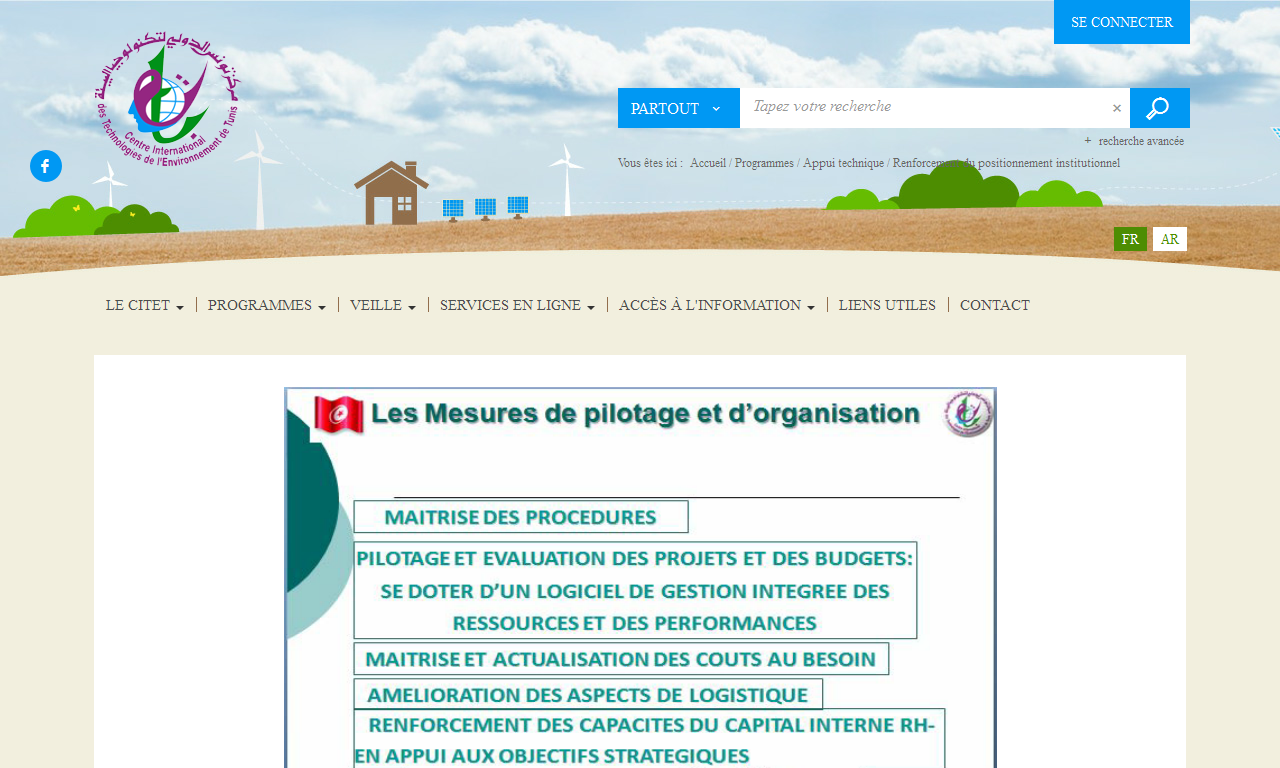Go to Programmes in breadcrumb
Screen dimensions: 1280x768
764,163
